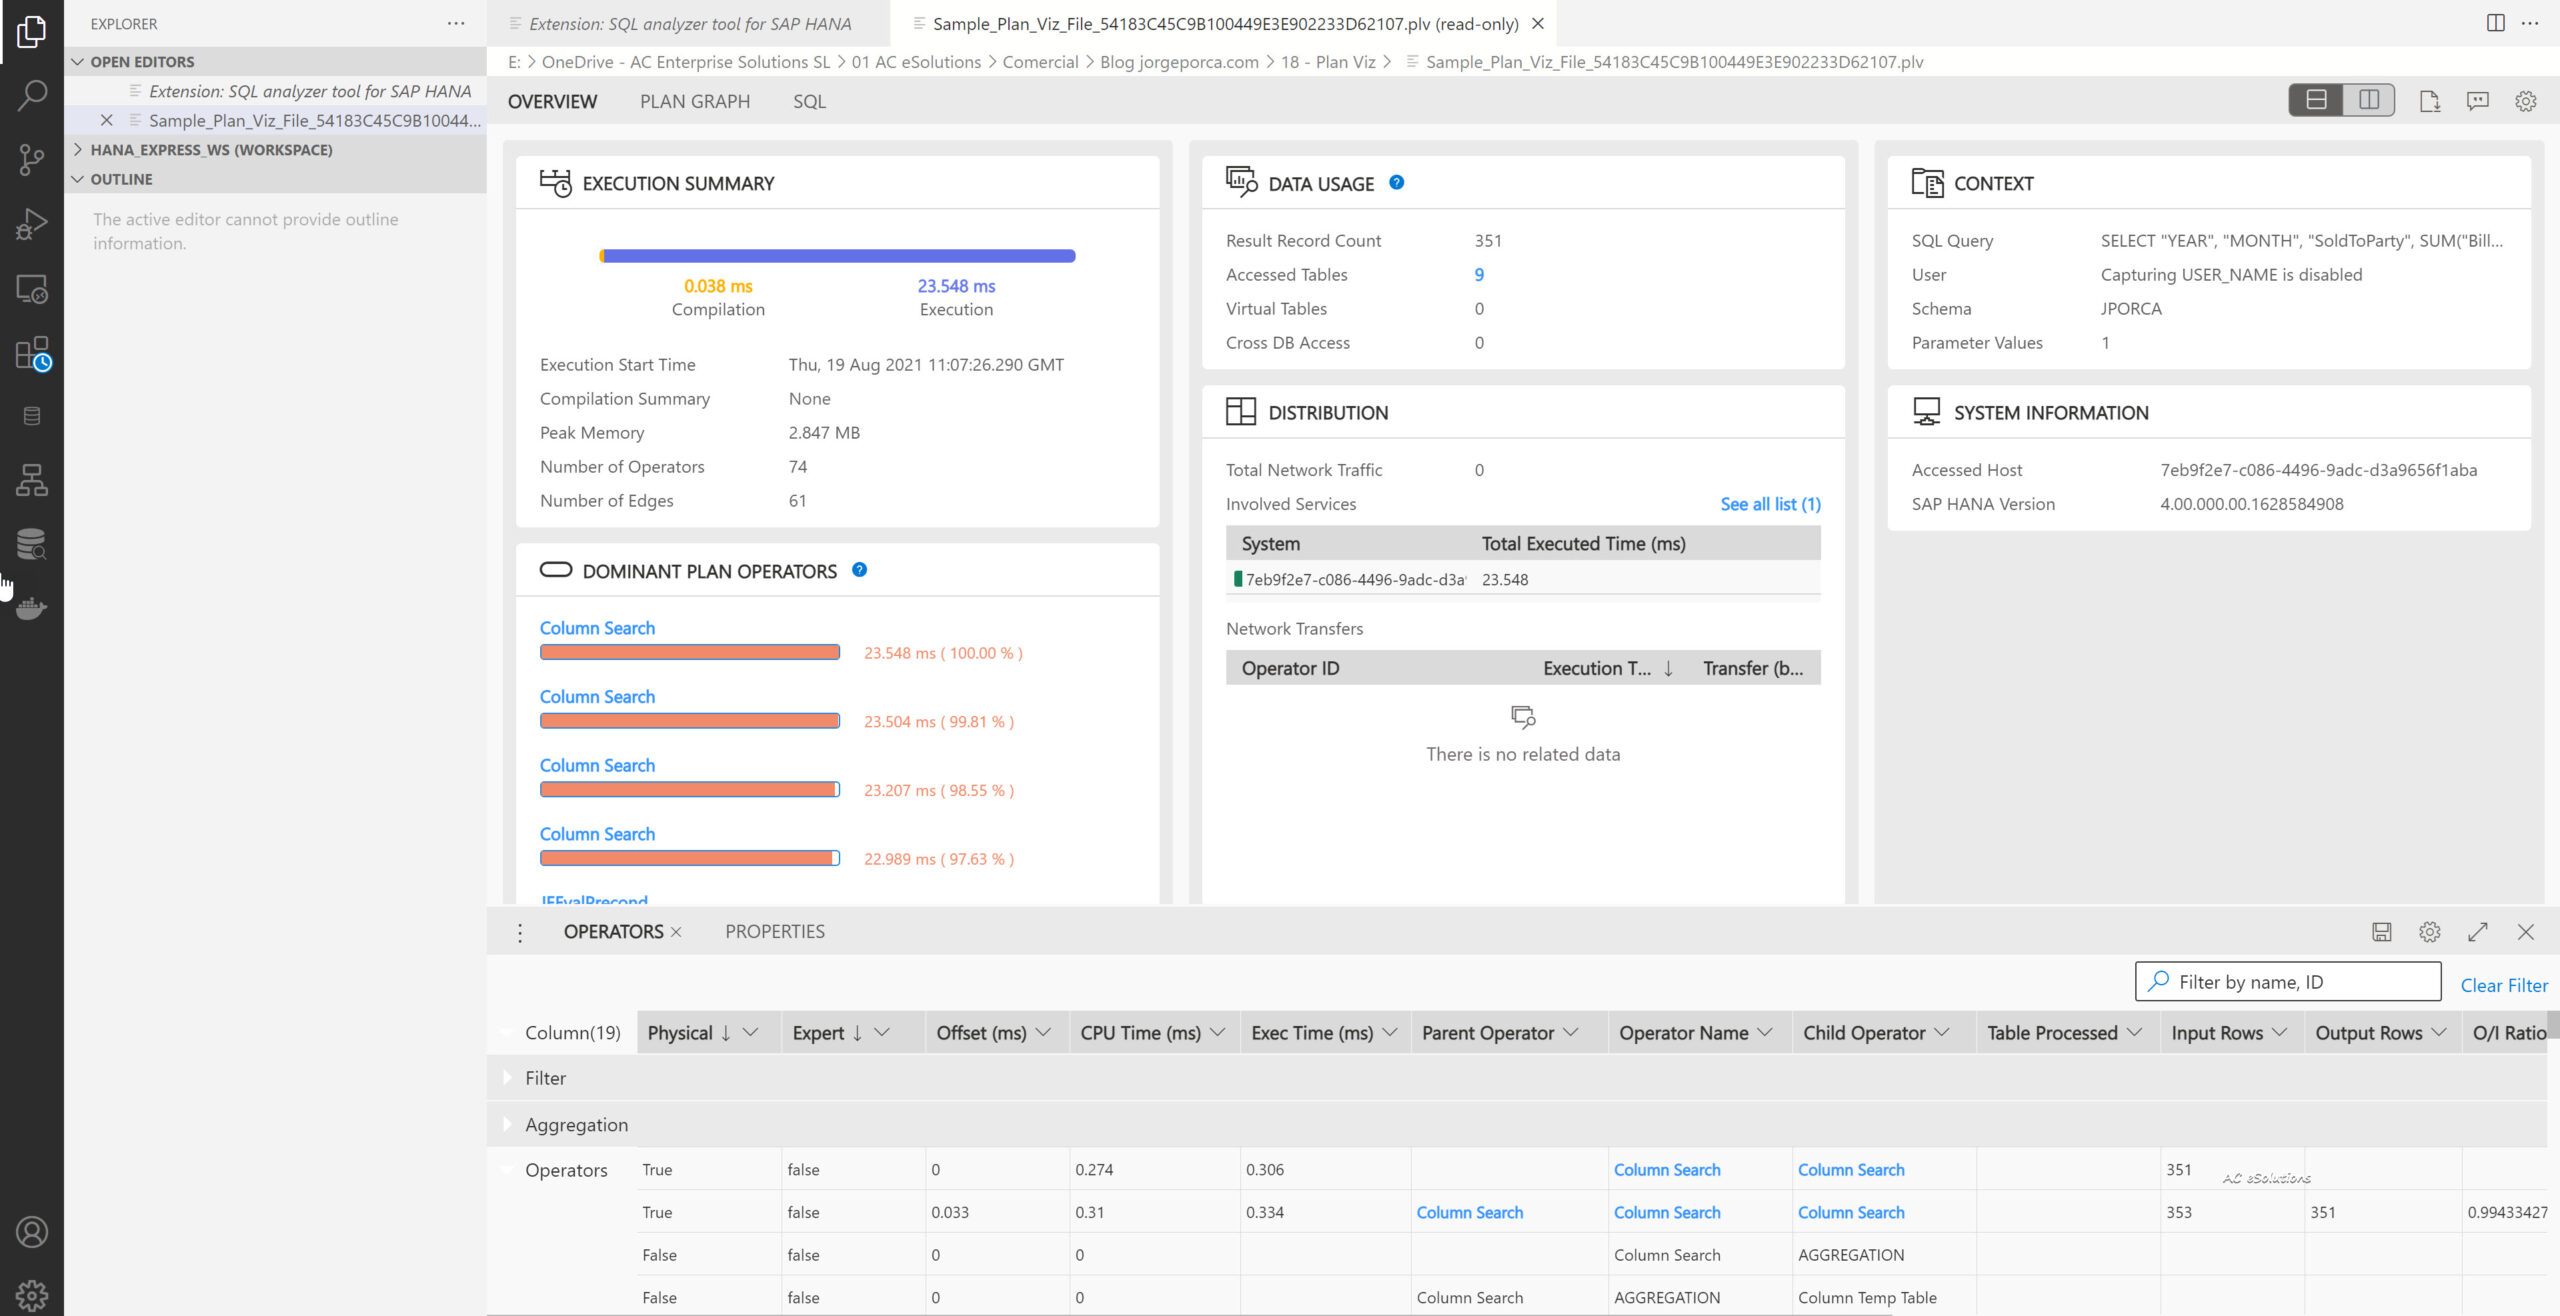Open Source Control view
The image size is (2560, 1316).
pyautogui.click(x=33, y=159)
